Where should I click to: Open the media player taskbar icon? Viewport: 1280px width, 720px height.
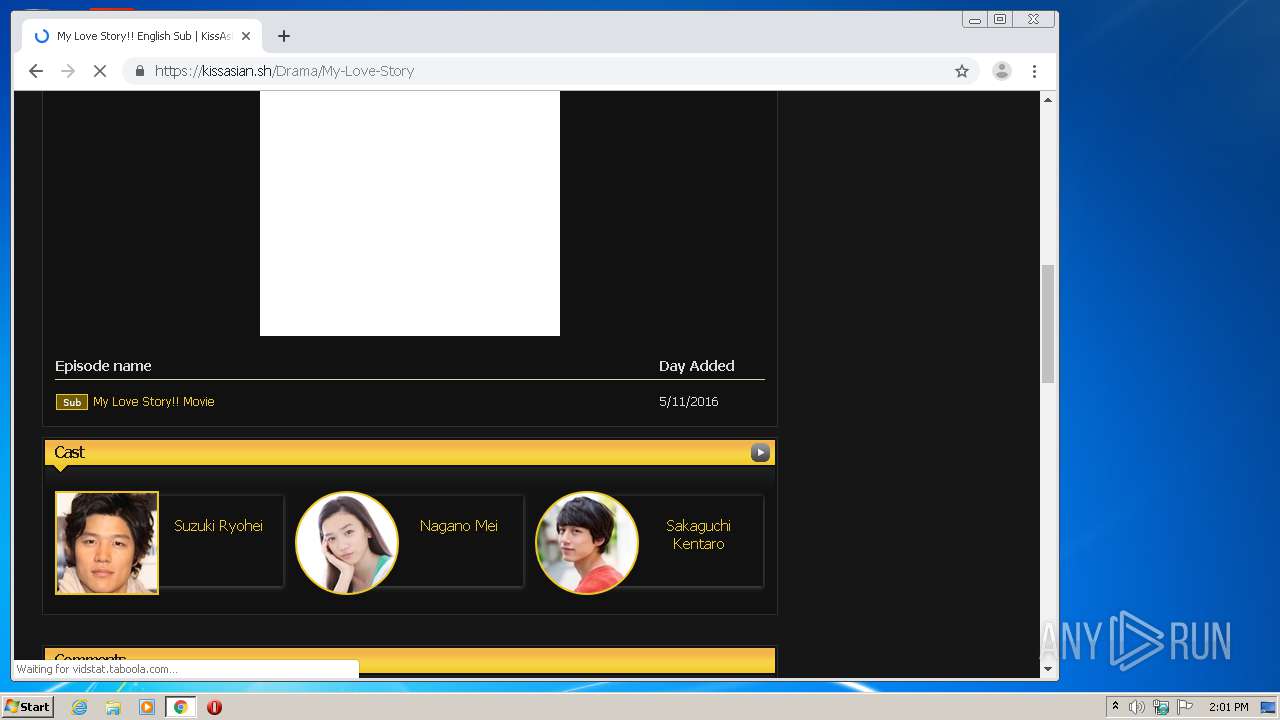coord(147,707)
